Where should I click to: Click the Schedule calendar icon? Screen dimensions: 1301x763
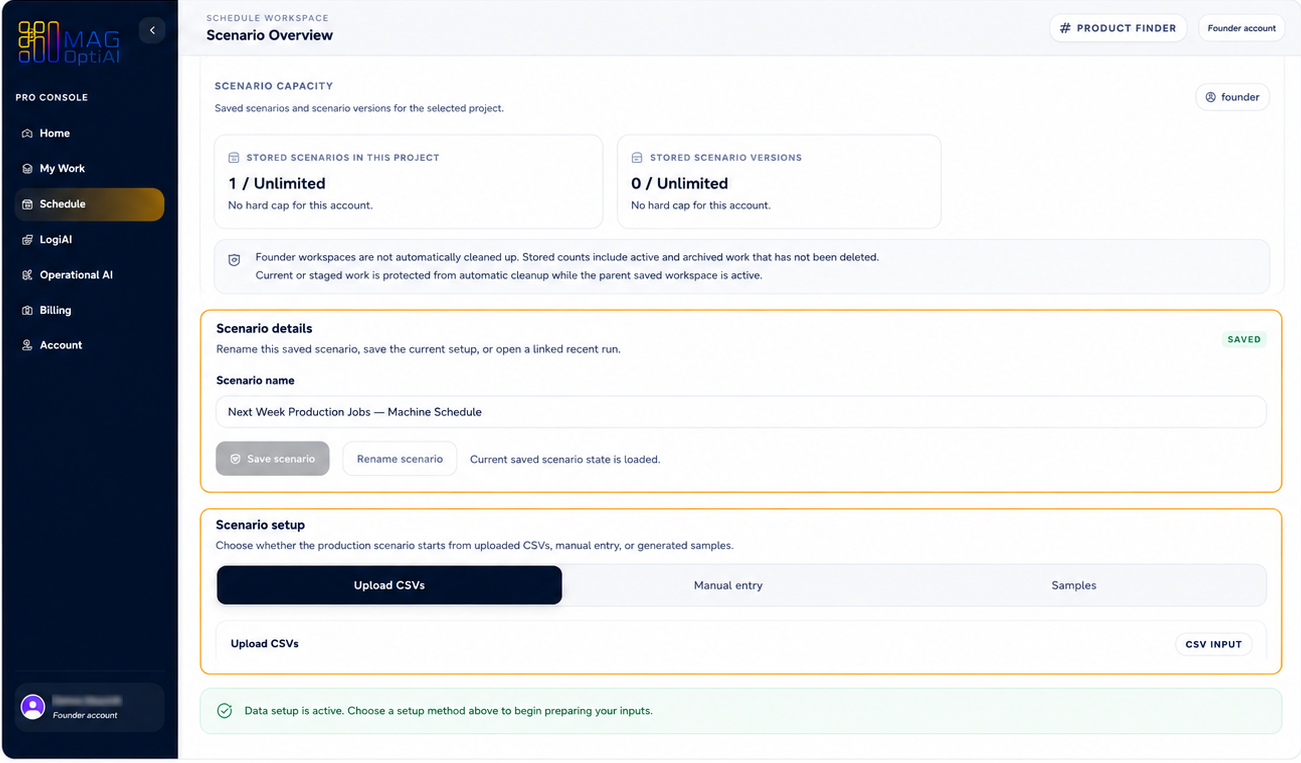[27, 204]
